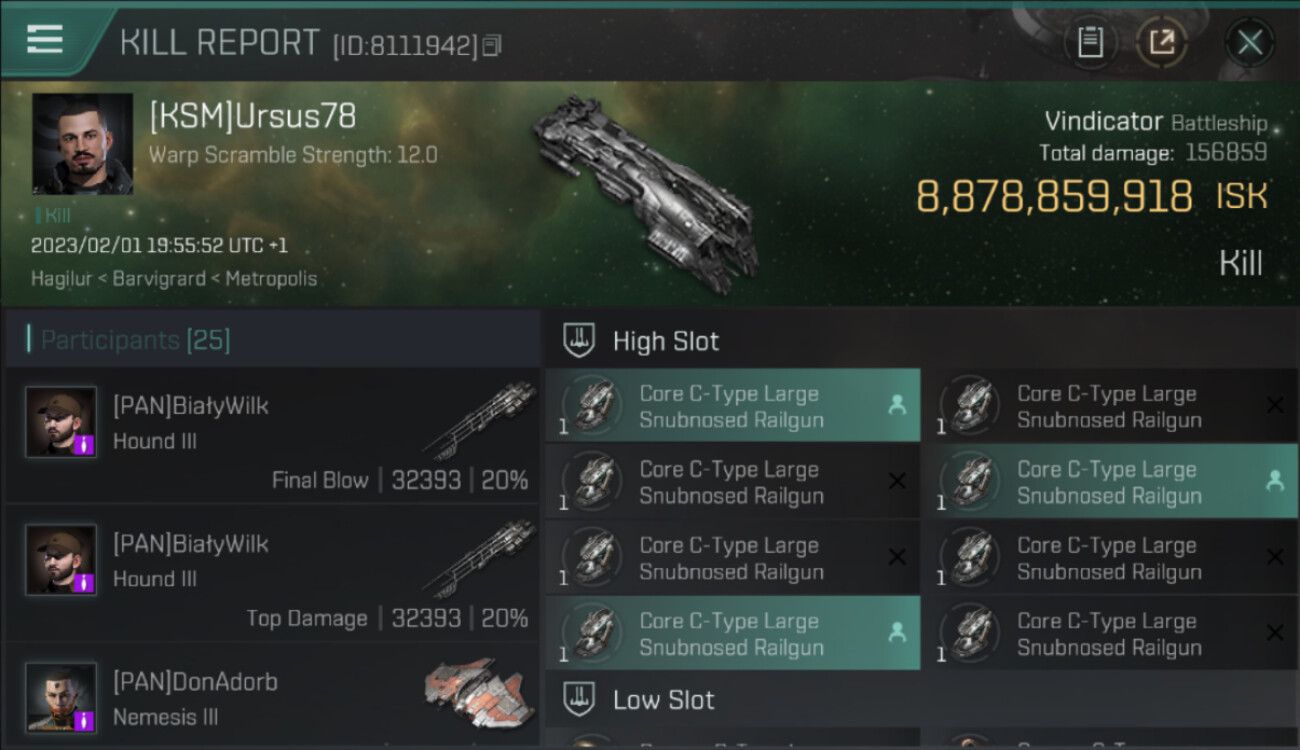1300x750 pixels.
Task: Click the Hagilur < Barvigrard < Metropolis location
Action: (x=174, y=279)
